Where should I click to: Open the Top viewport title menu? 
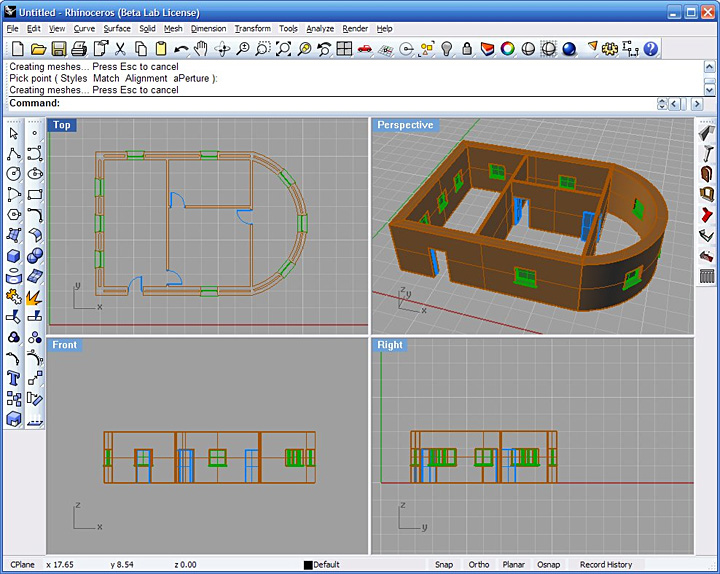pos(62,125)
